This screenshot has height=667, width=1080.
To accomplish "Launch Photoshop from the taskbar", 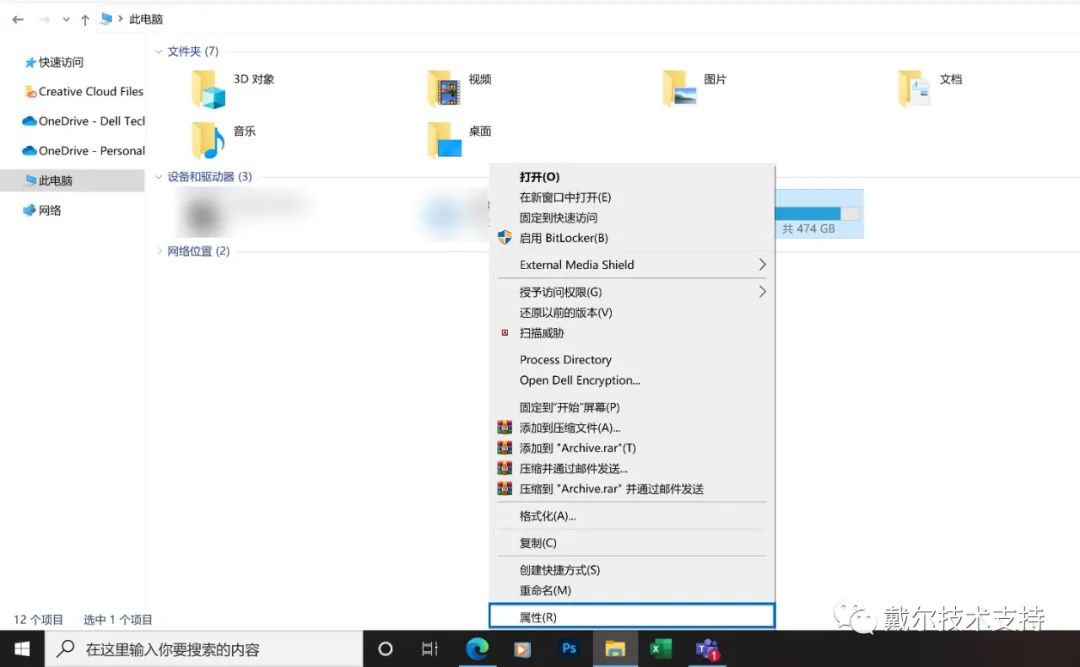I will pos(568,649).
